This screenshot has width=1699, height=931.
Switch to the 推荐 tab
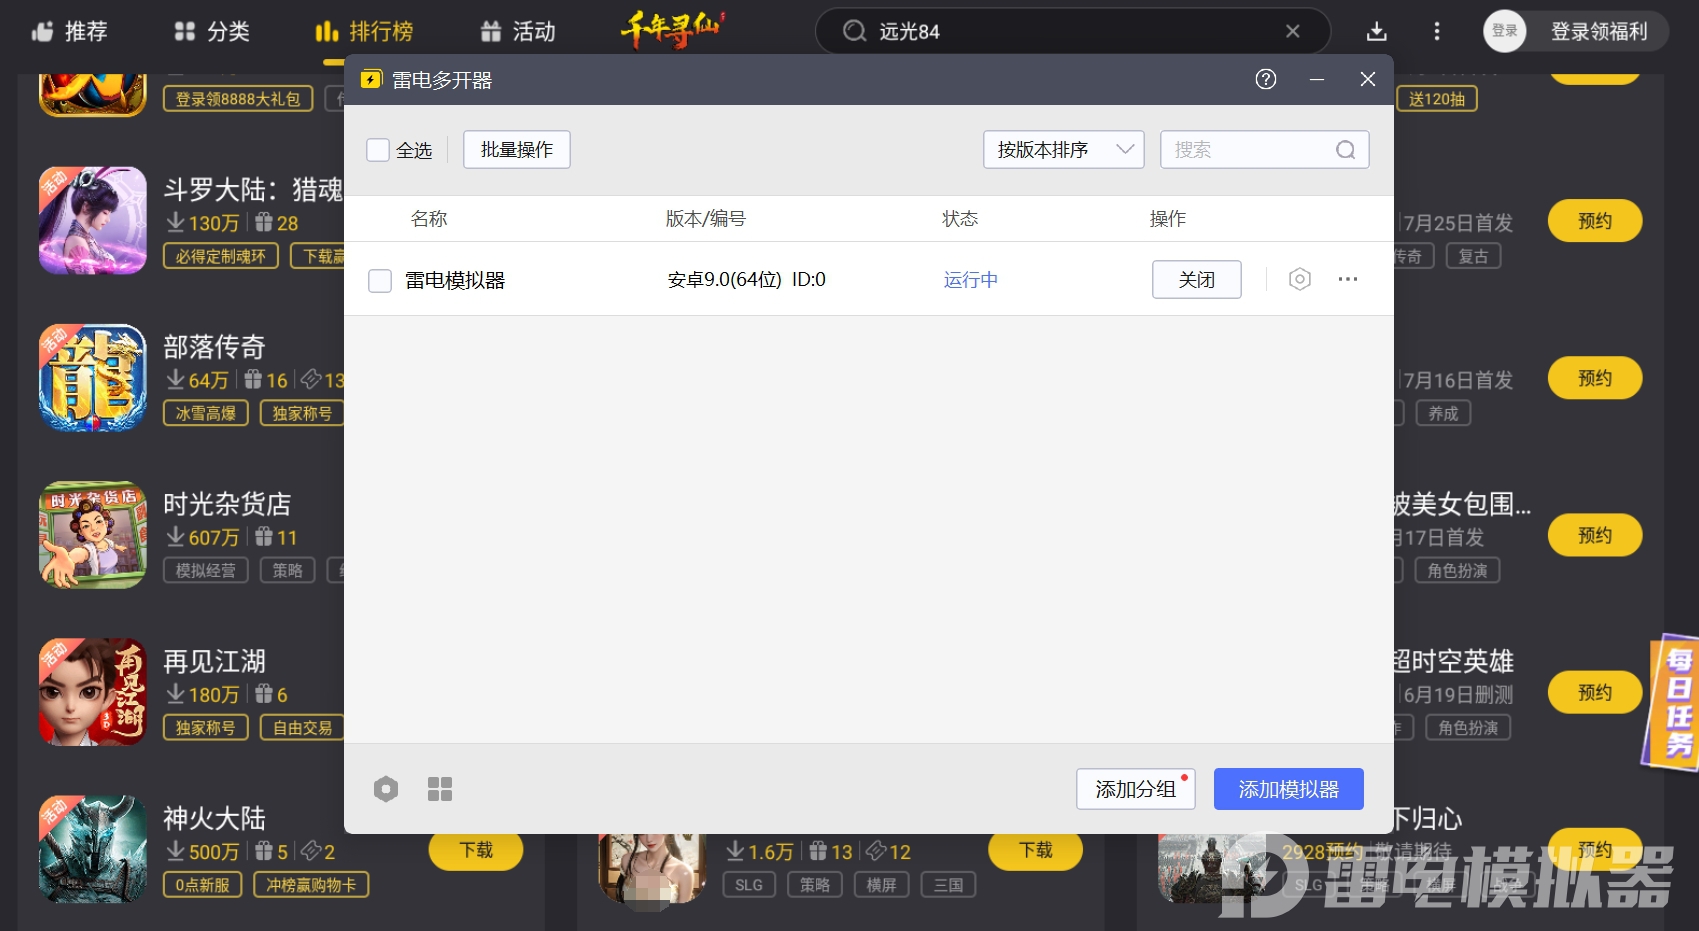(69, 31)
